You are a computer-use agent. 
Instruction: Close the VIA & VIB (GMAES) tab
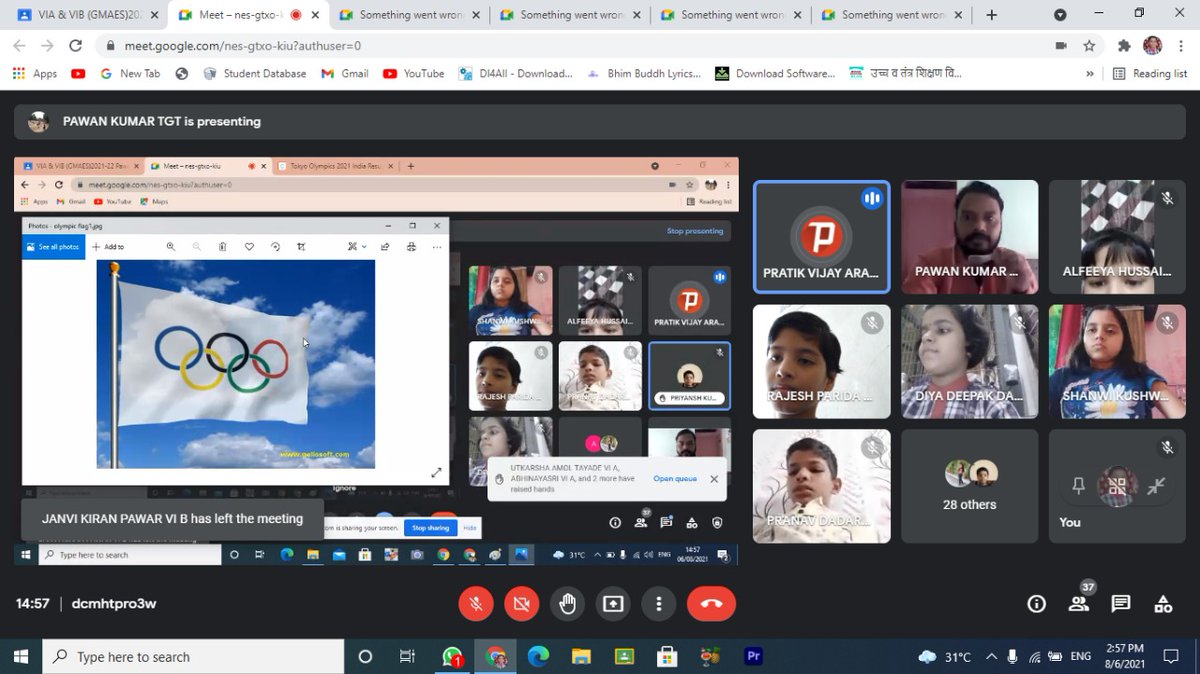[154, 15]
